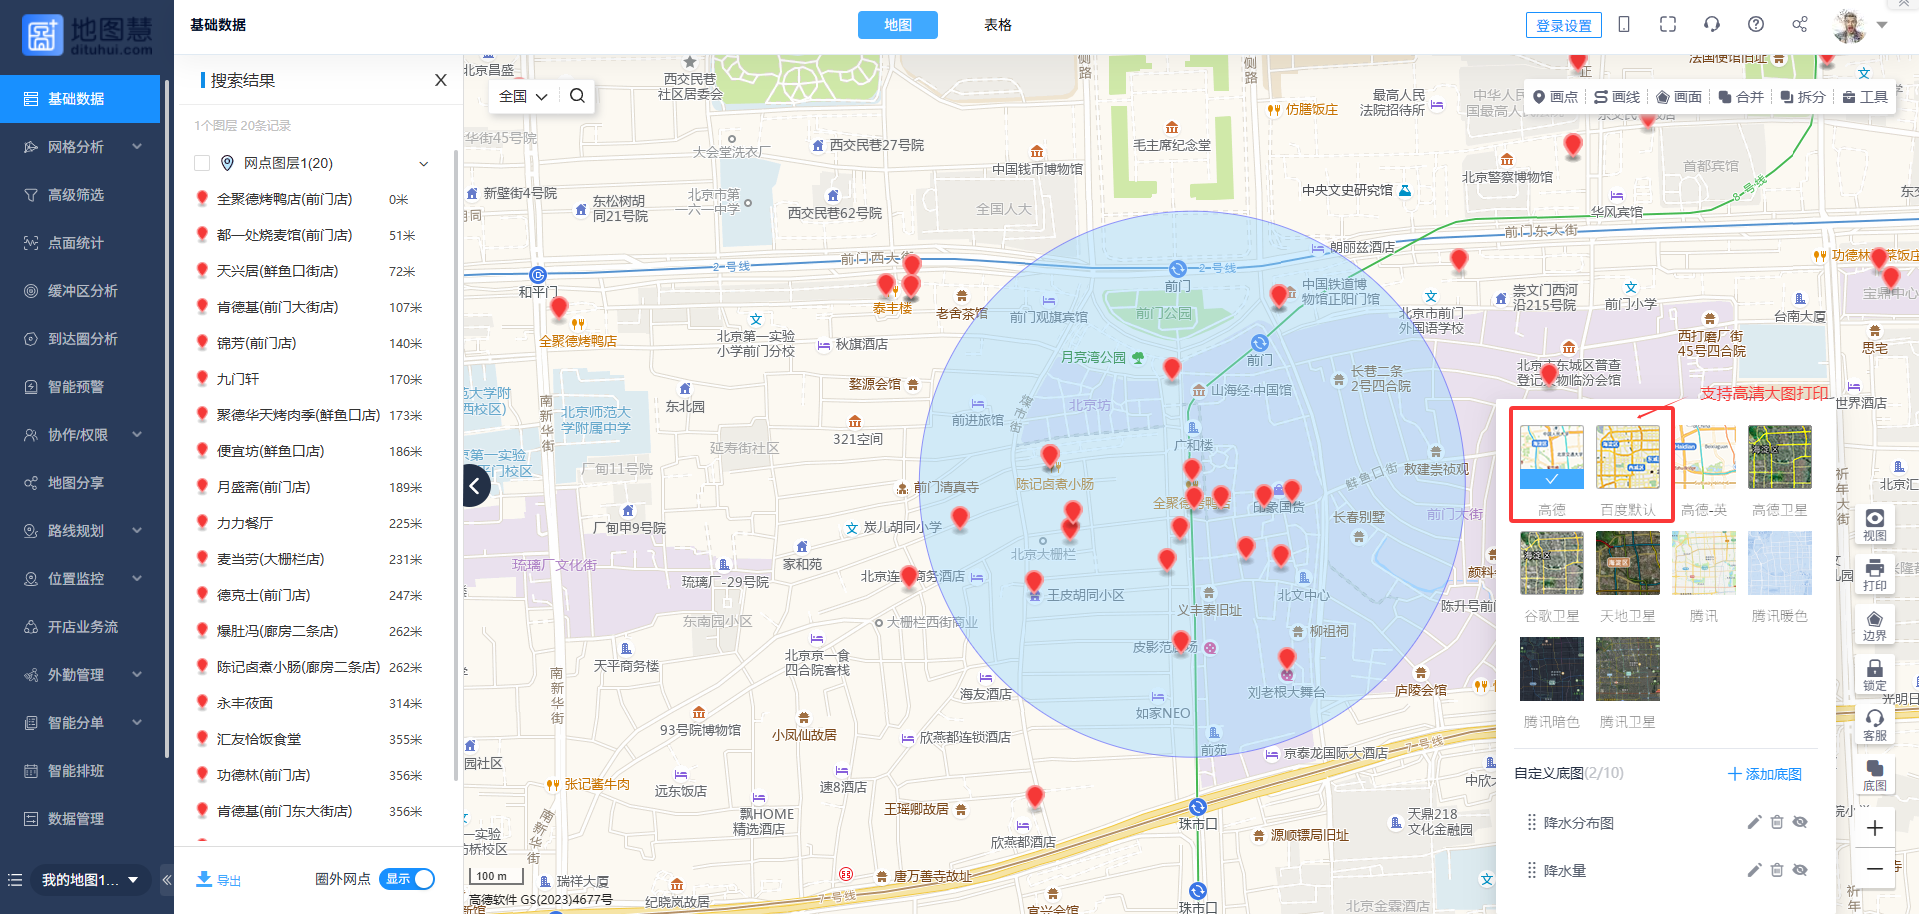
Task: Check the 网点图层1 layer checkbox
Action: click(202, 163)
